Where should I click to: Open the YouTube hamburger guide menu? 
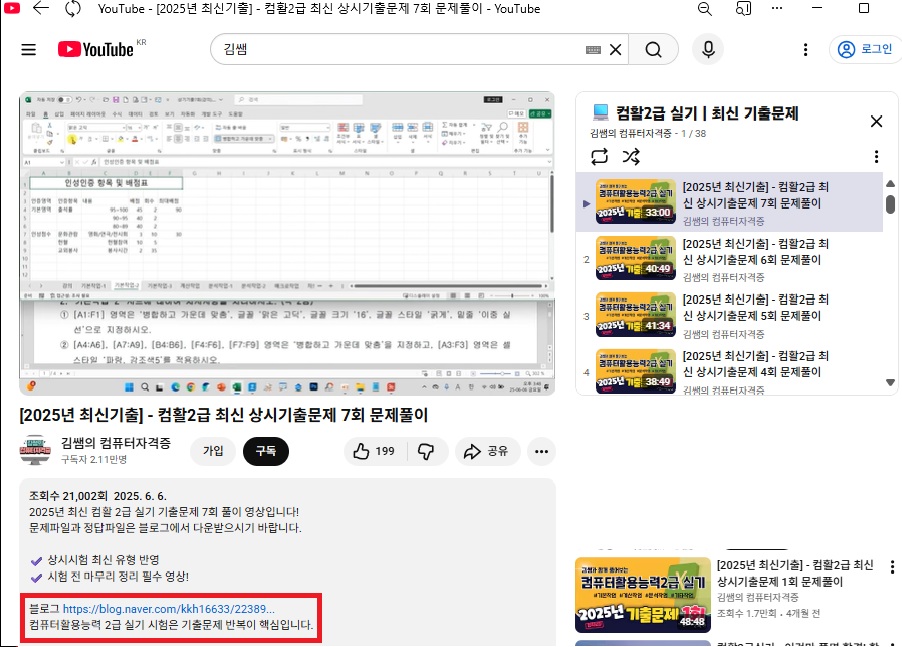pos(29,49)
